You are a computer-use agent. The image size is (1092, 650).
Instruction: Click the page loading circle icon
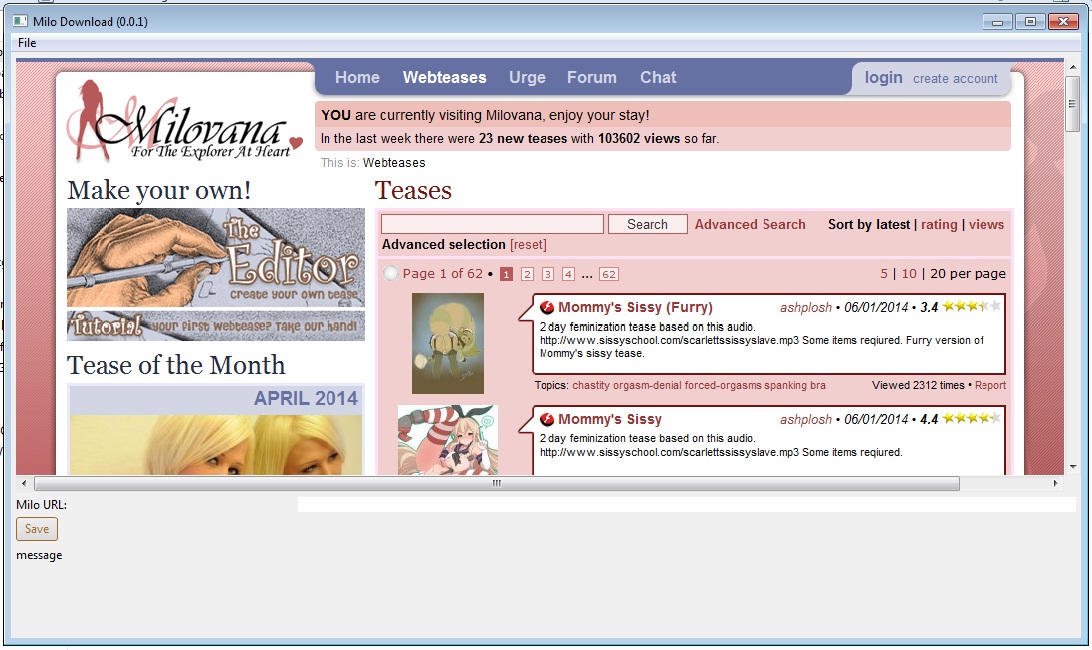391,274
